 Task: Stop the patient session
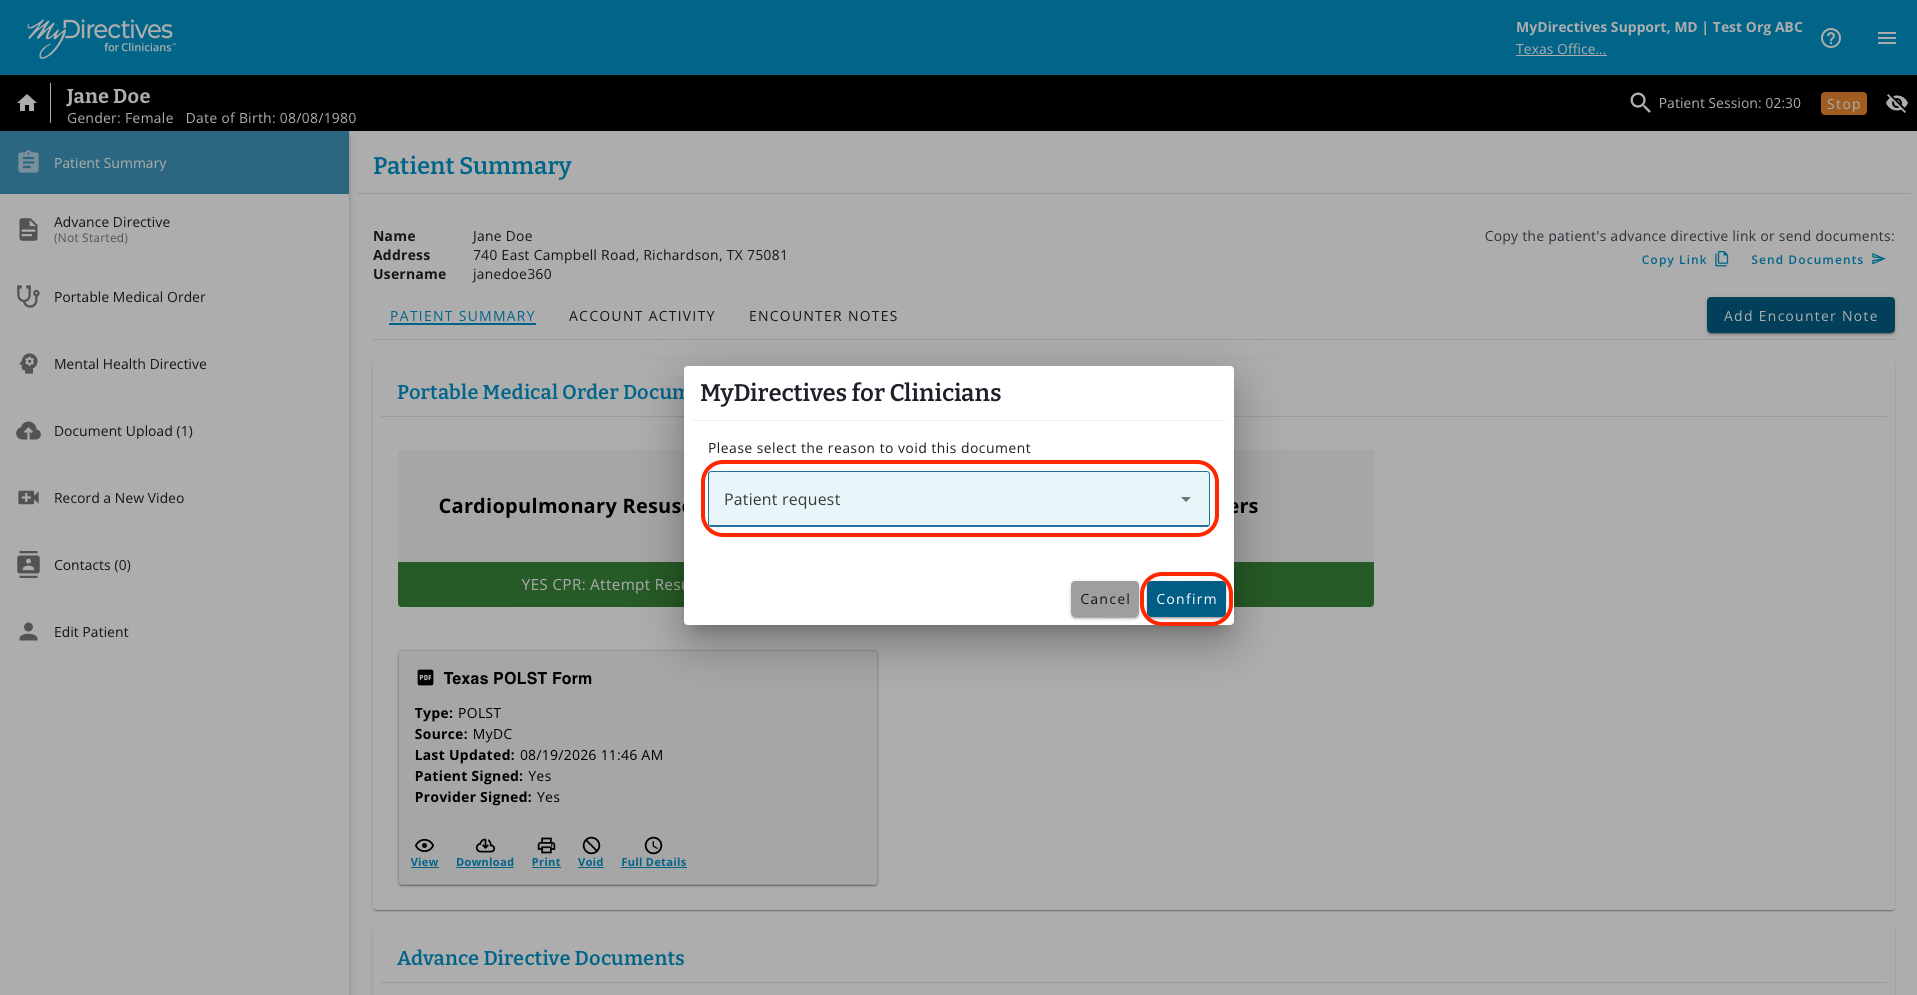1843,103
